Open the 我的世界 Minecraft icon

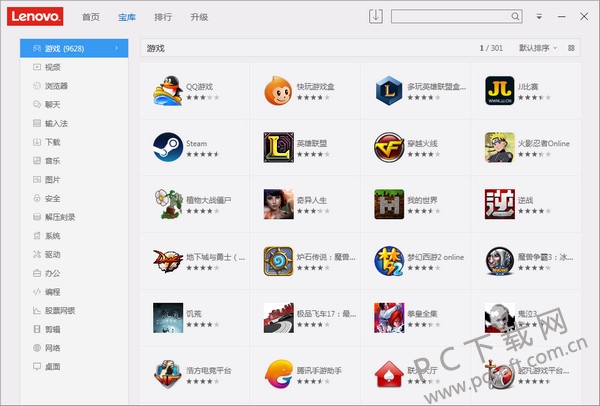pyautogui.click(x=389, y=204)
